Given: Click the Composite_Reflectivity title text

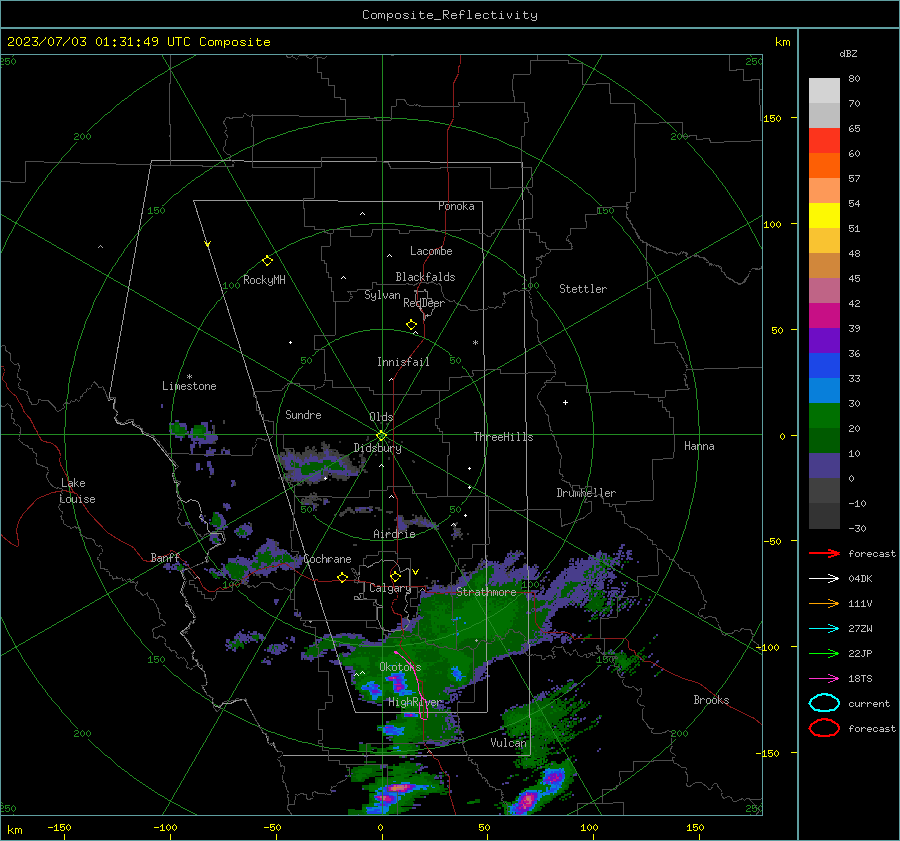Looking at the screenshot, I should (x=450, y=14).
